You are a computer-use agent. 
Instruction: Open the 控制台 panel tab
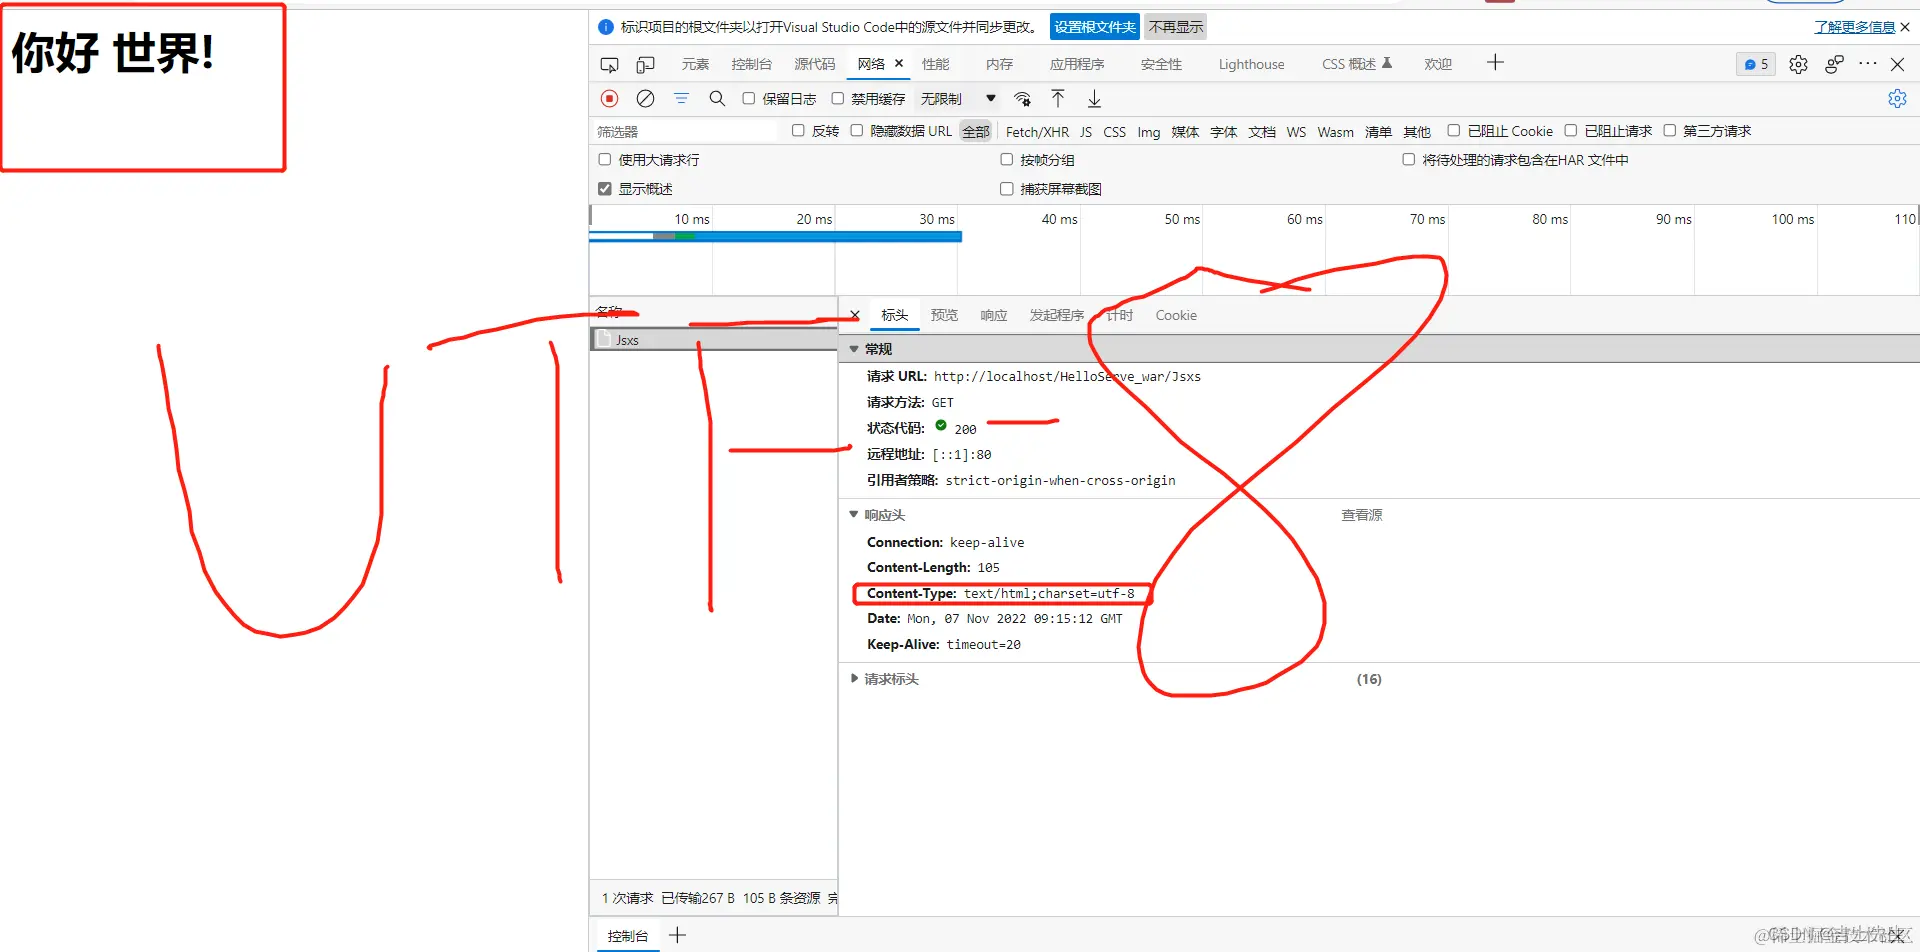[751, 65]
